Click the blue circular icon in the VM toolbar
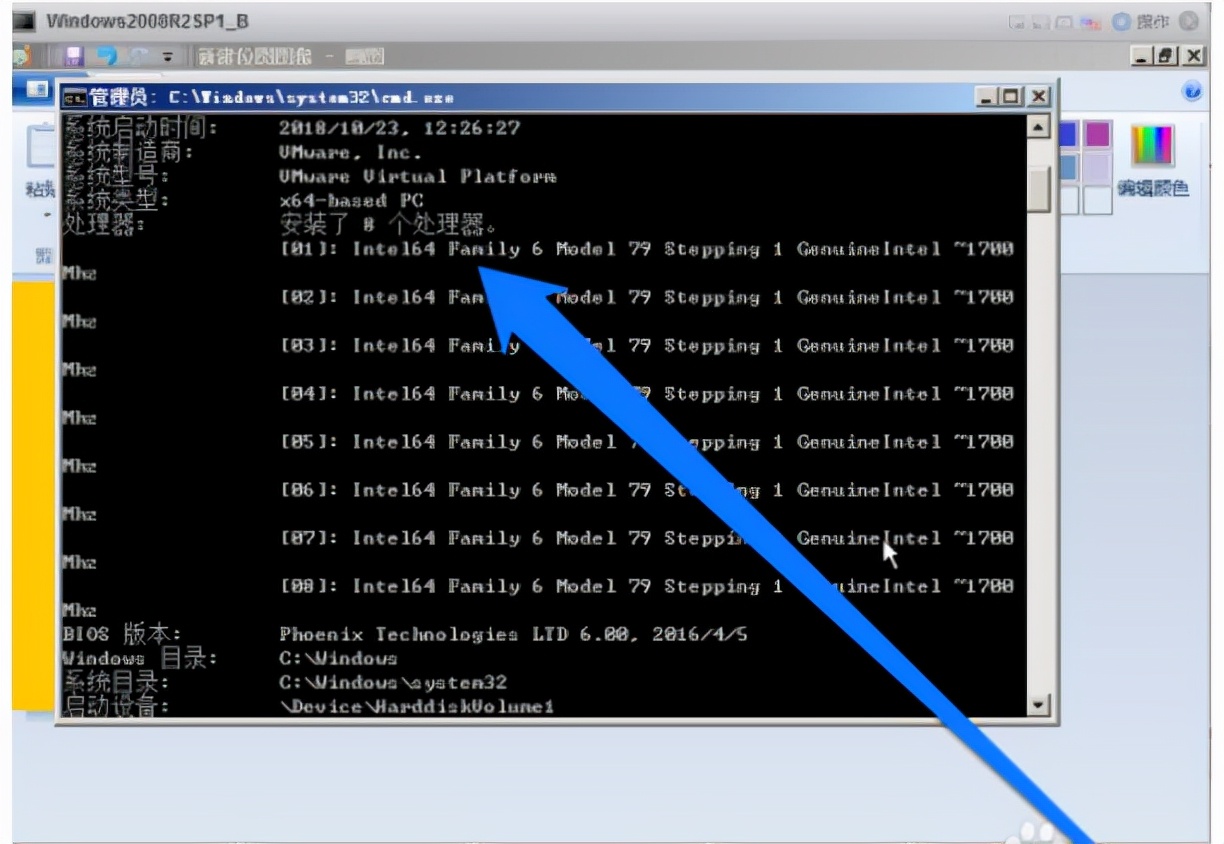 point(1122,21)
